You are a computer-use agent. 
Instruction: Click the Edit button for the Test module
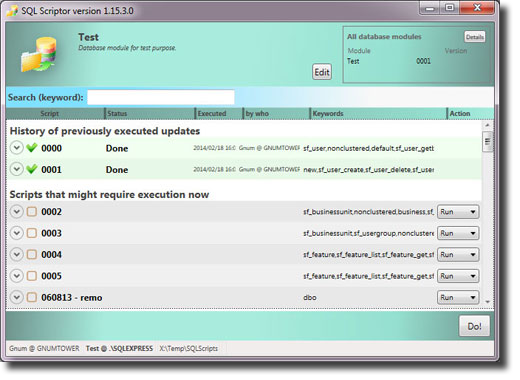(322, 72)
